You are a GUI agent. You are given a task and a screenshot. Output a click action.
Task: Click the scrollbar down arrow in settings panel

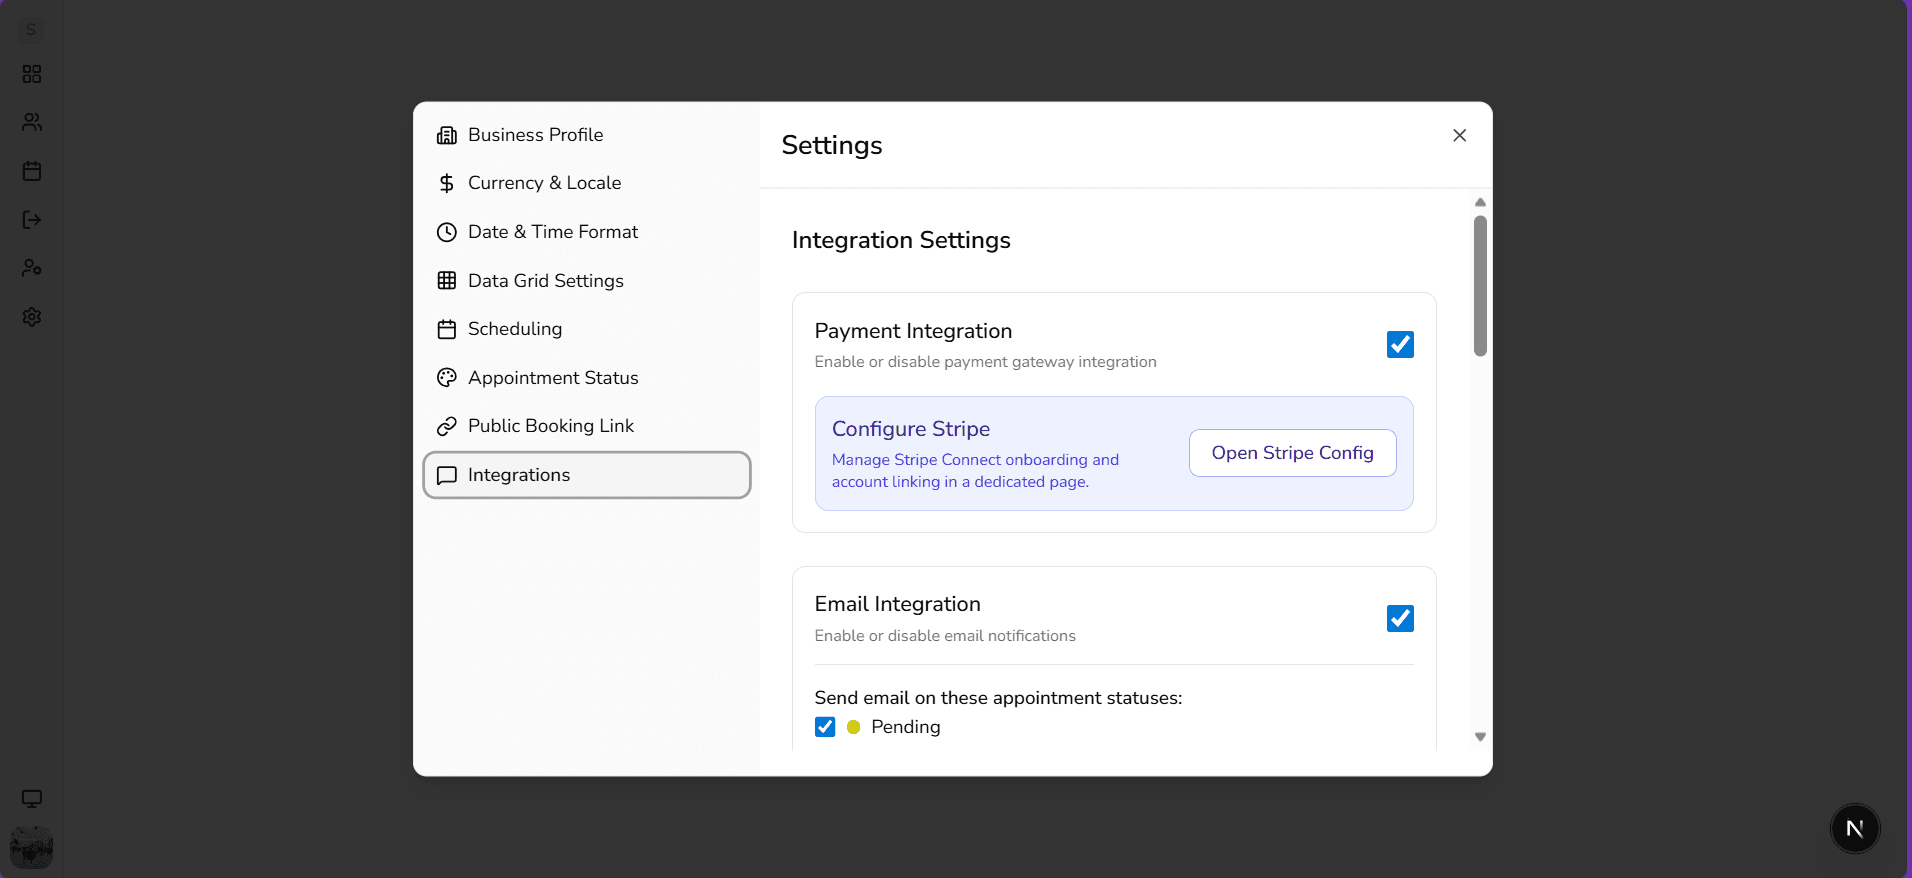1480,737
